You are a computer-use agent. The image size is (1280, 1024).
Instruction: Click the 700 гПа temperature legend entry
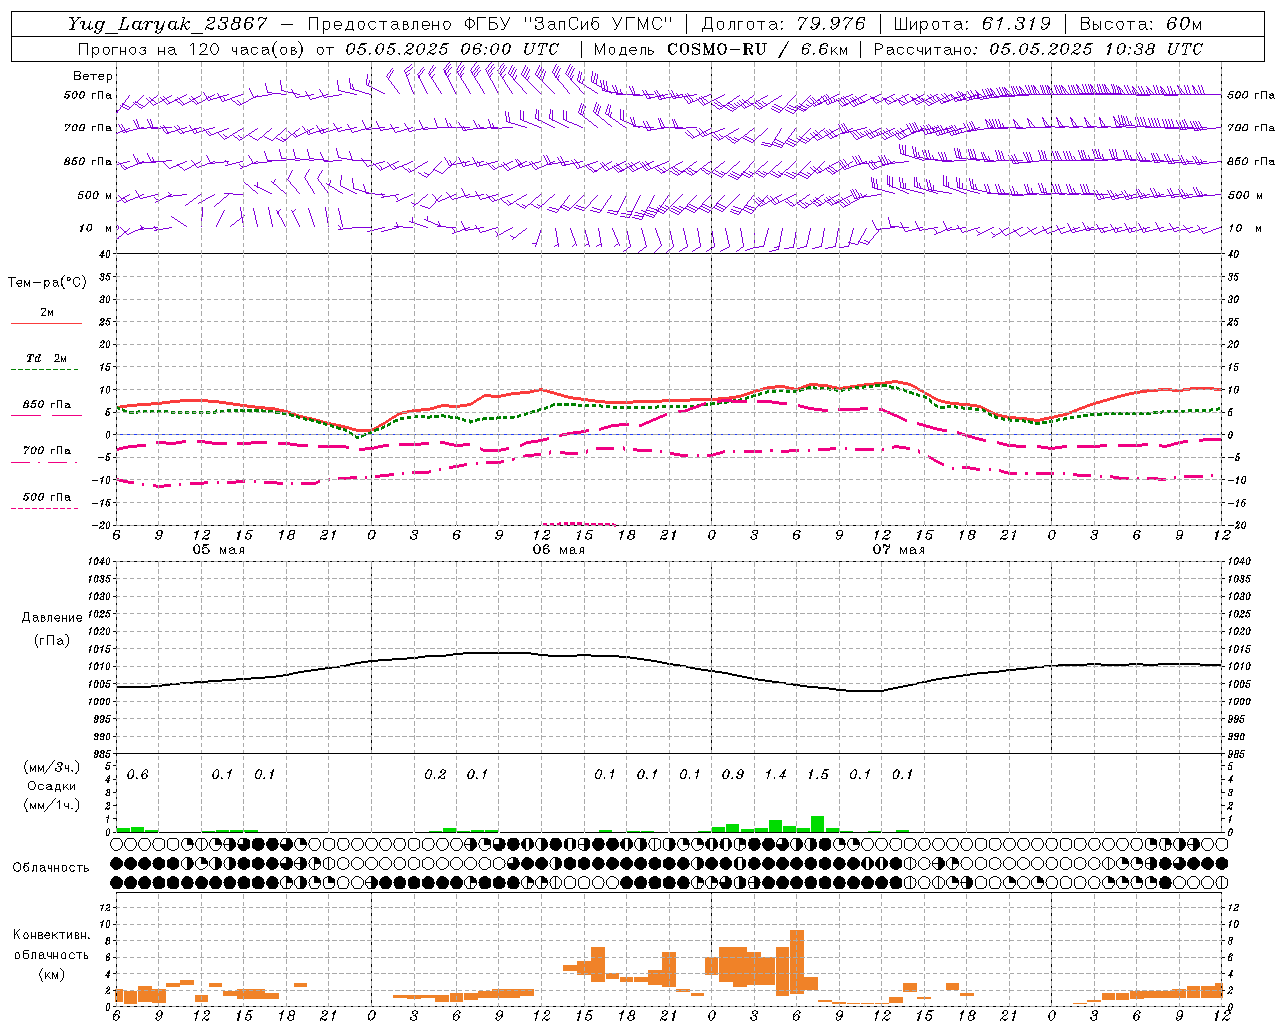tap(47, 450)
